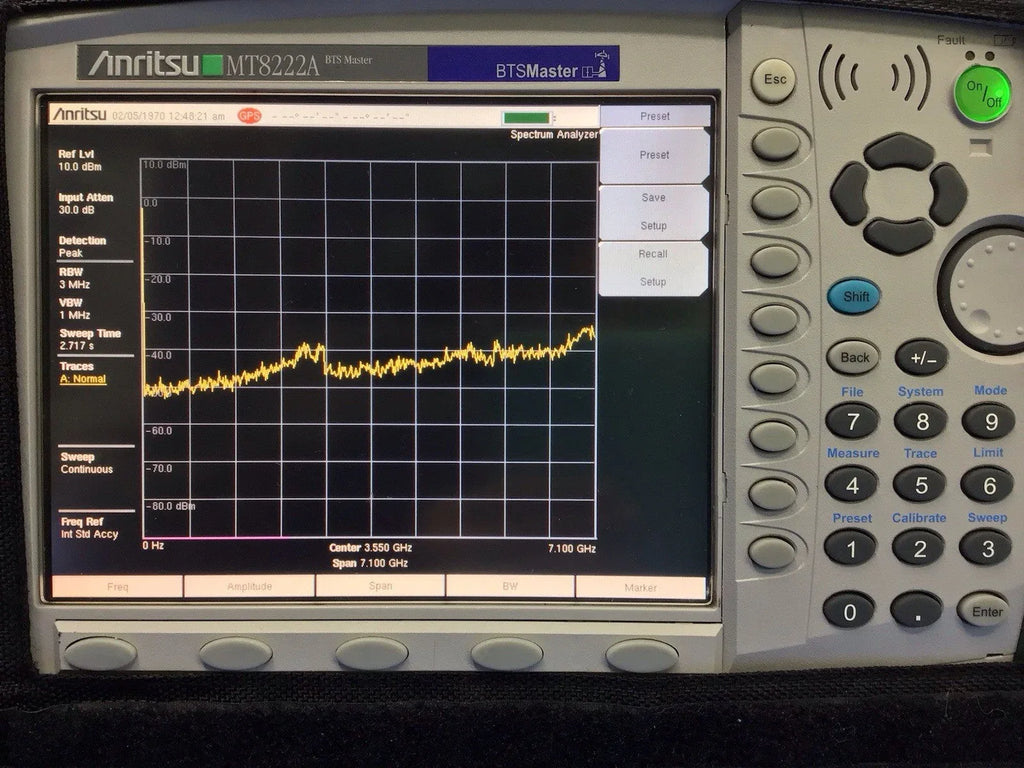The width and height of the screenshot is (1024, 768).
Task: Select the on-screen Recall Setup soft key
Action: (x=654, y=268)
